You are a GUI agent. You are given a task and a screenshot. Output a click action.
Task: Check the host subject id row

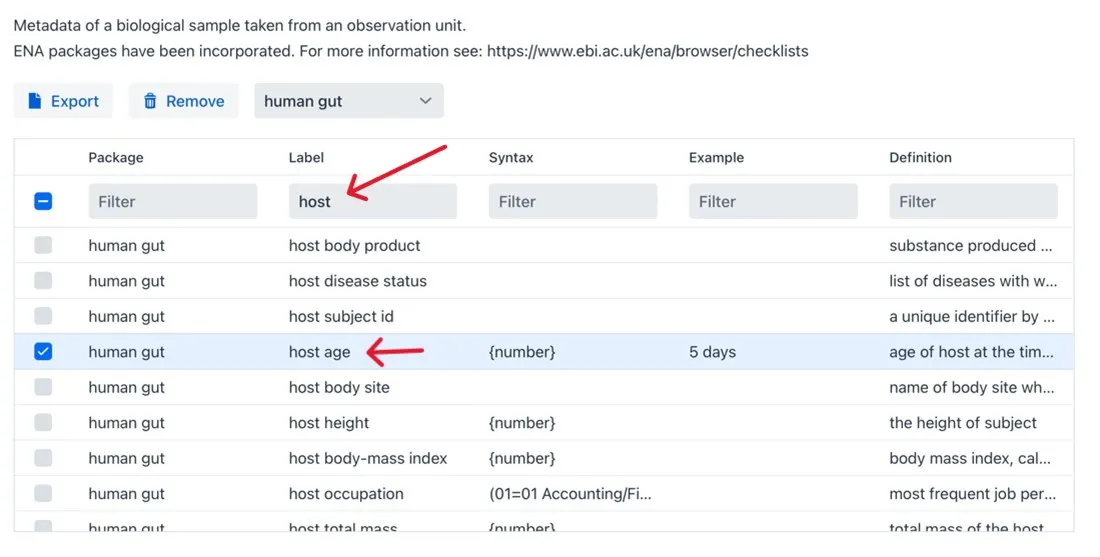43,316
